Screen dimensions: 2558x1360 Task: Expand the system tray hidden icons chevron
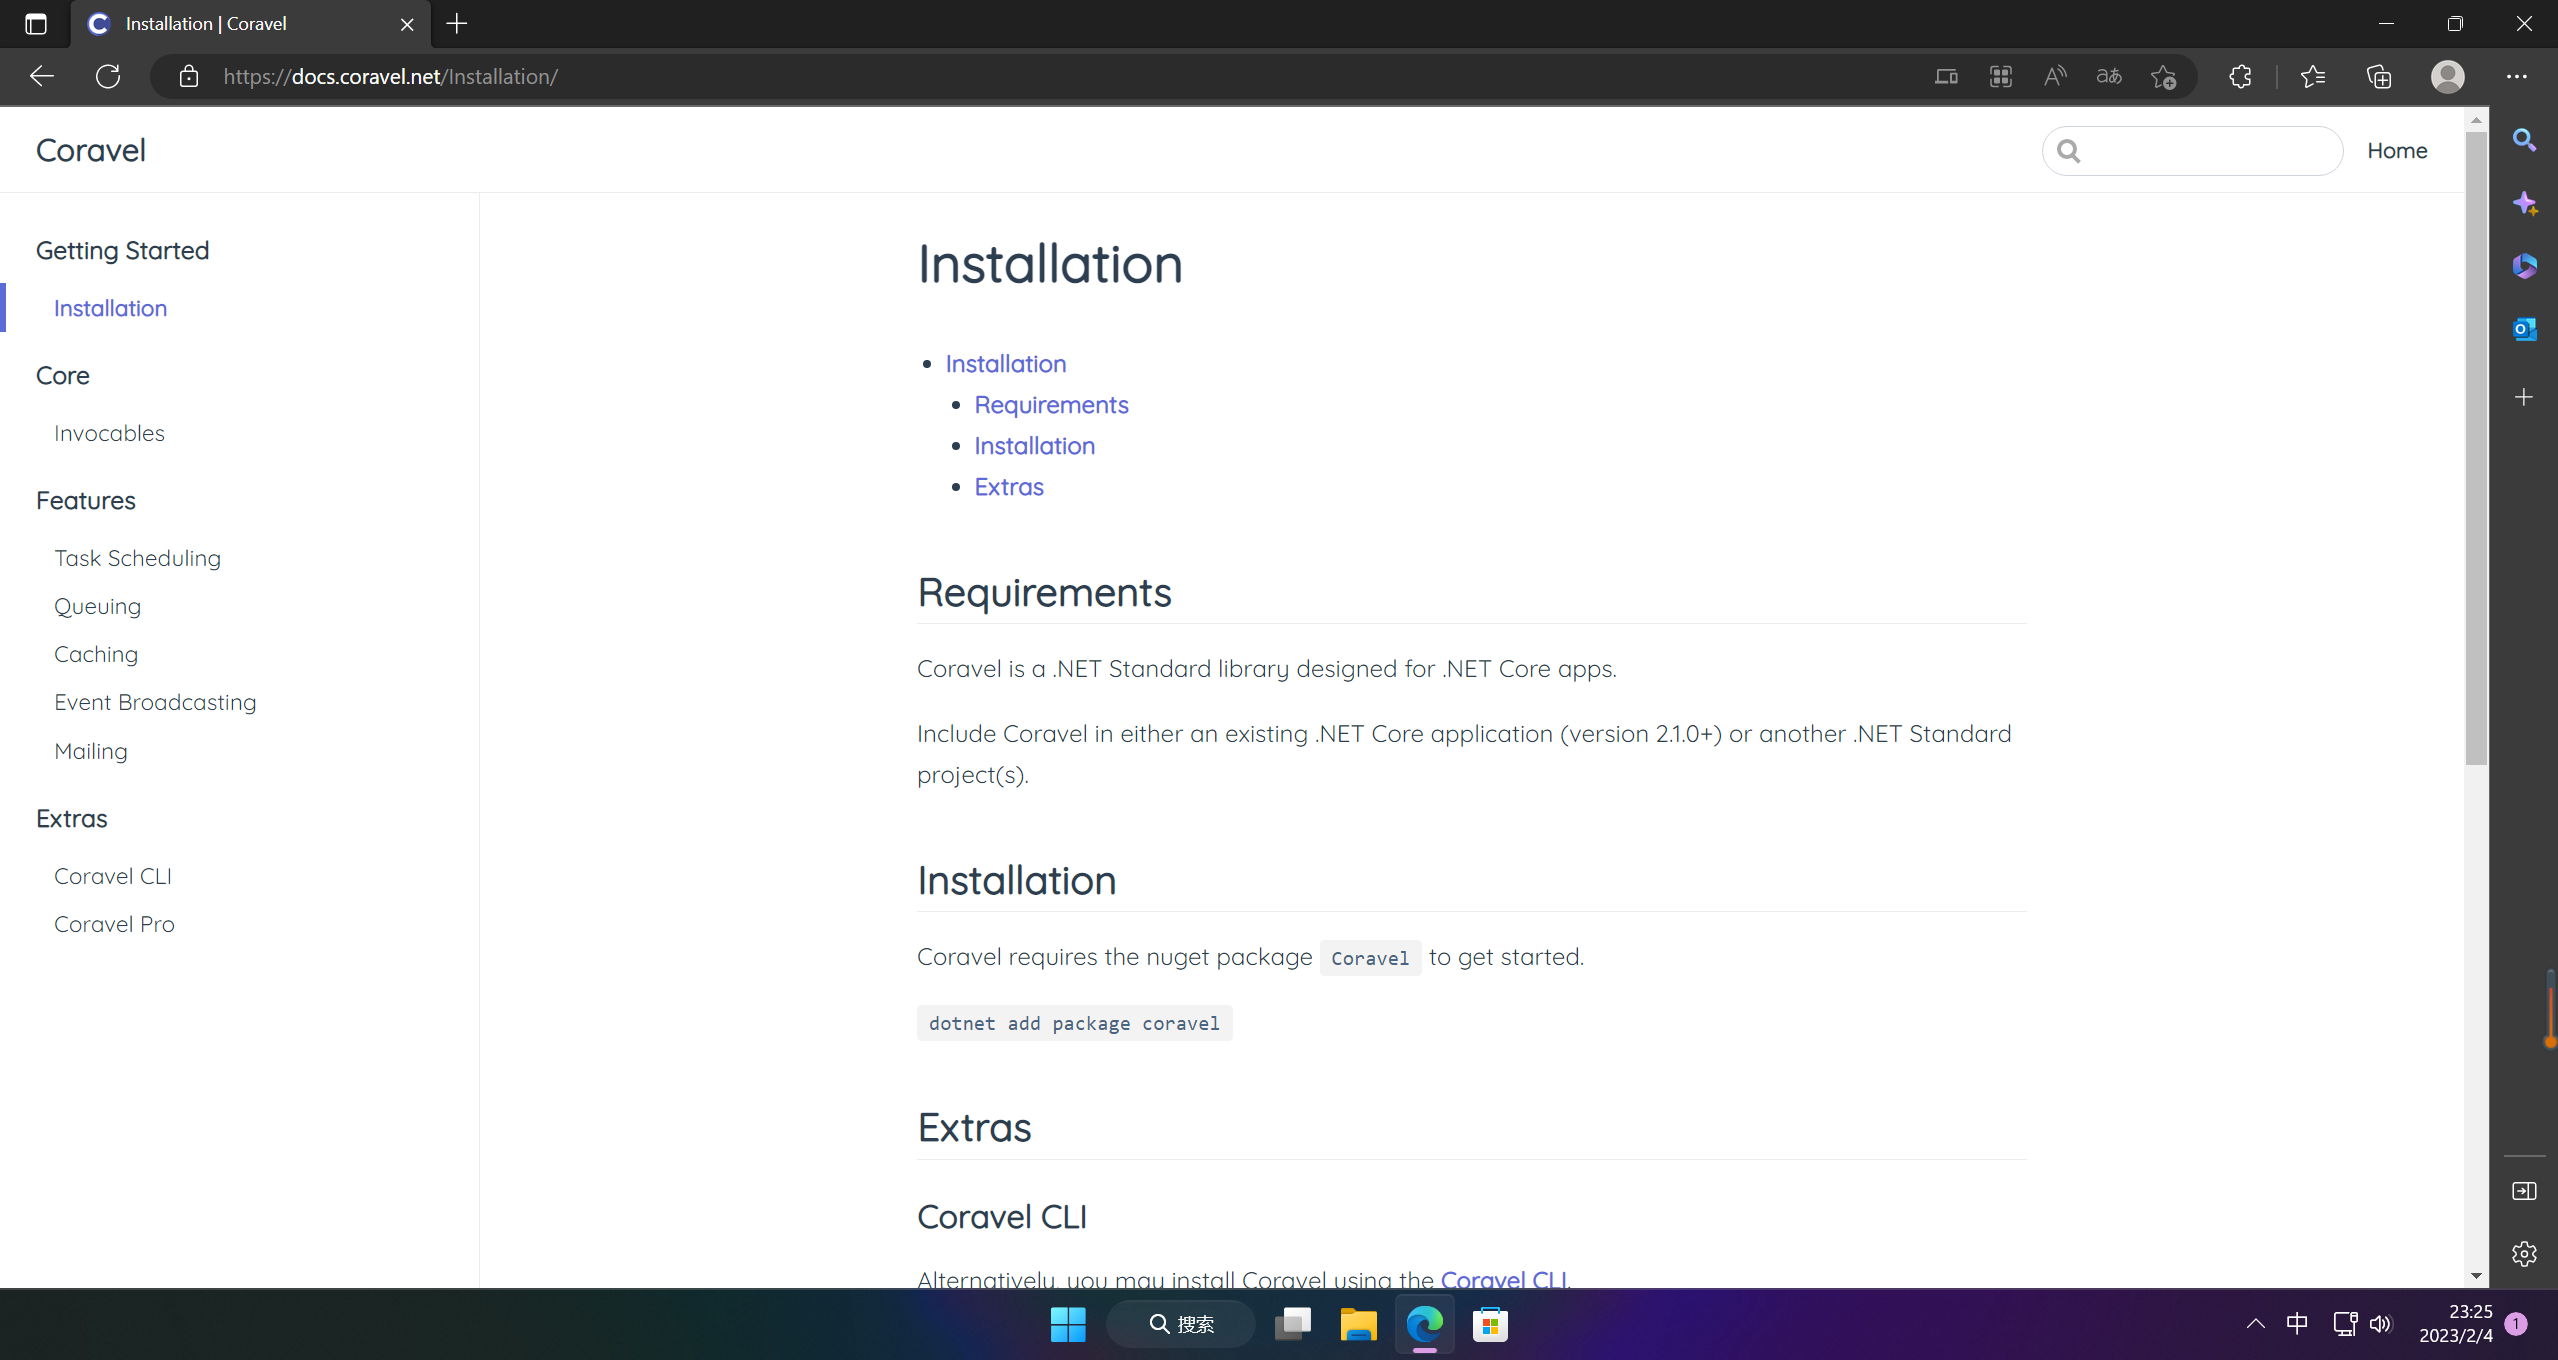click(2255, 1324)
